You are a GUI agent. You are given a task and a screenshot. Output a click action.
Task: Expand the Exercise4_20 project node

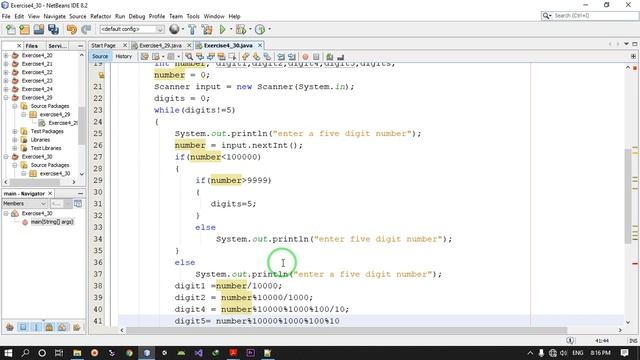coord(6,55)
